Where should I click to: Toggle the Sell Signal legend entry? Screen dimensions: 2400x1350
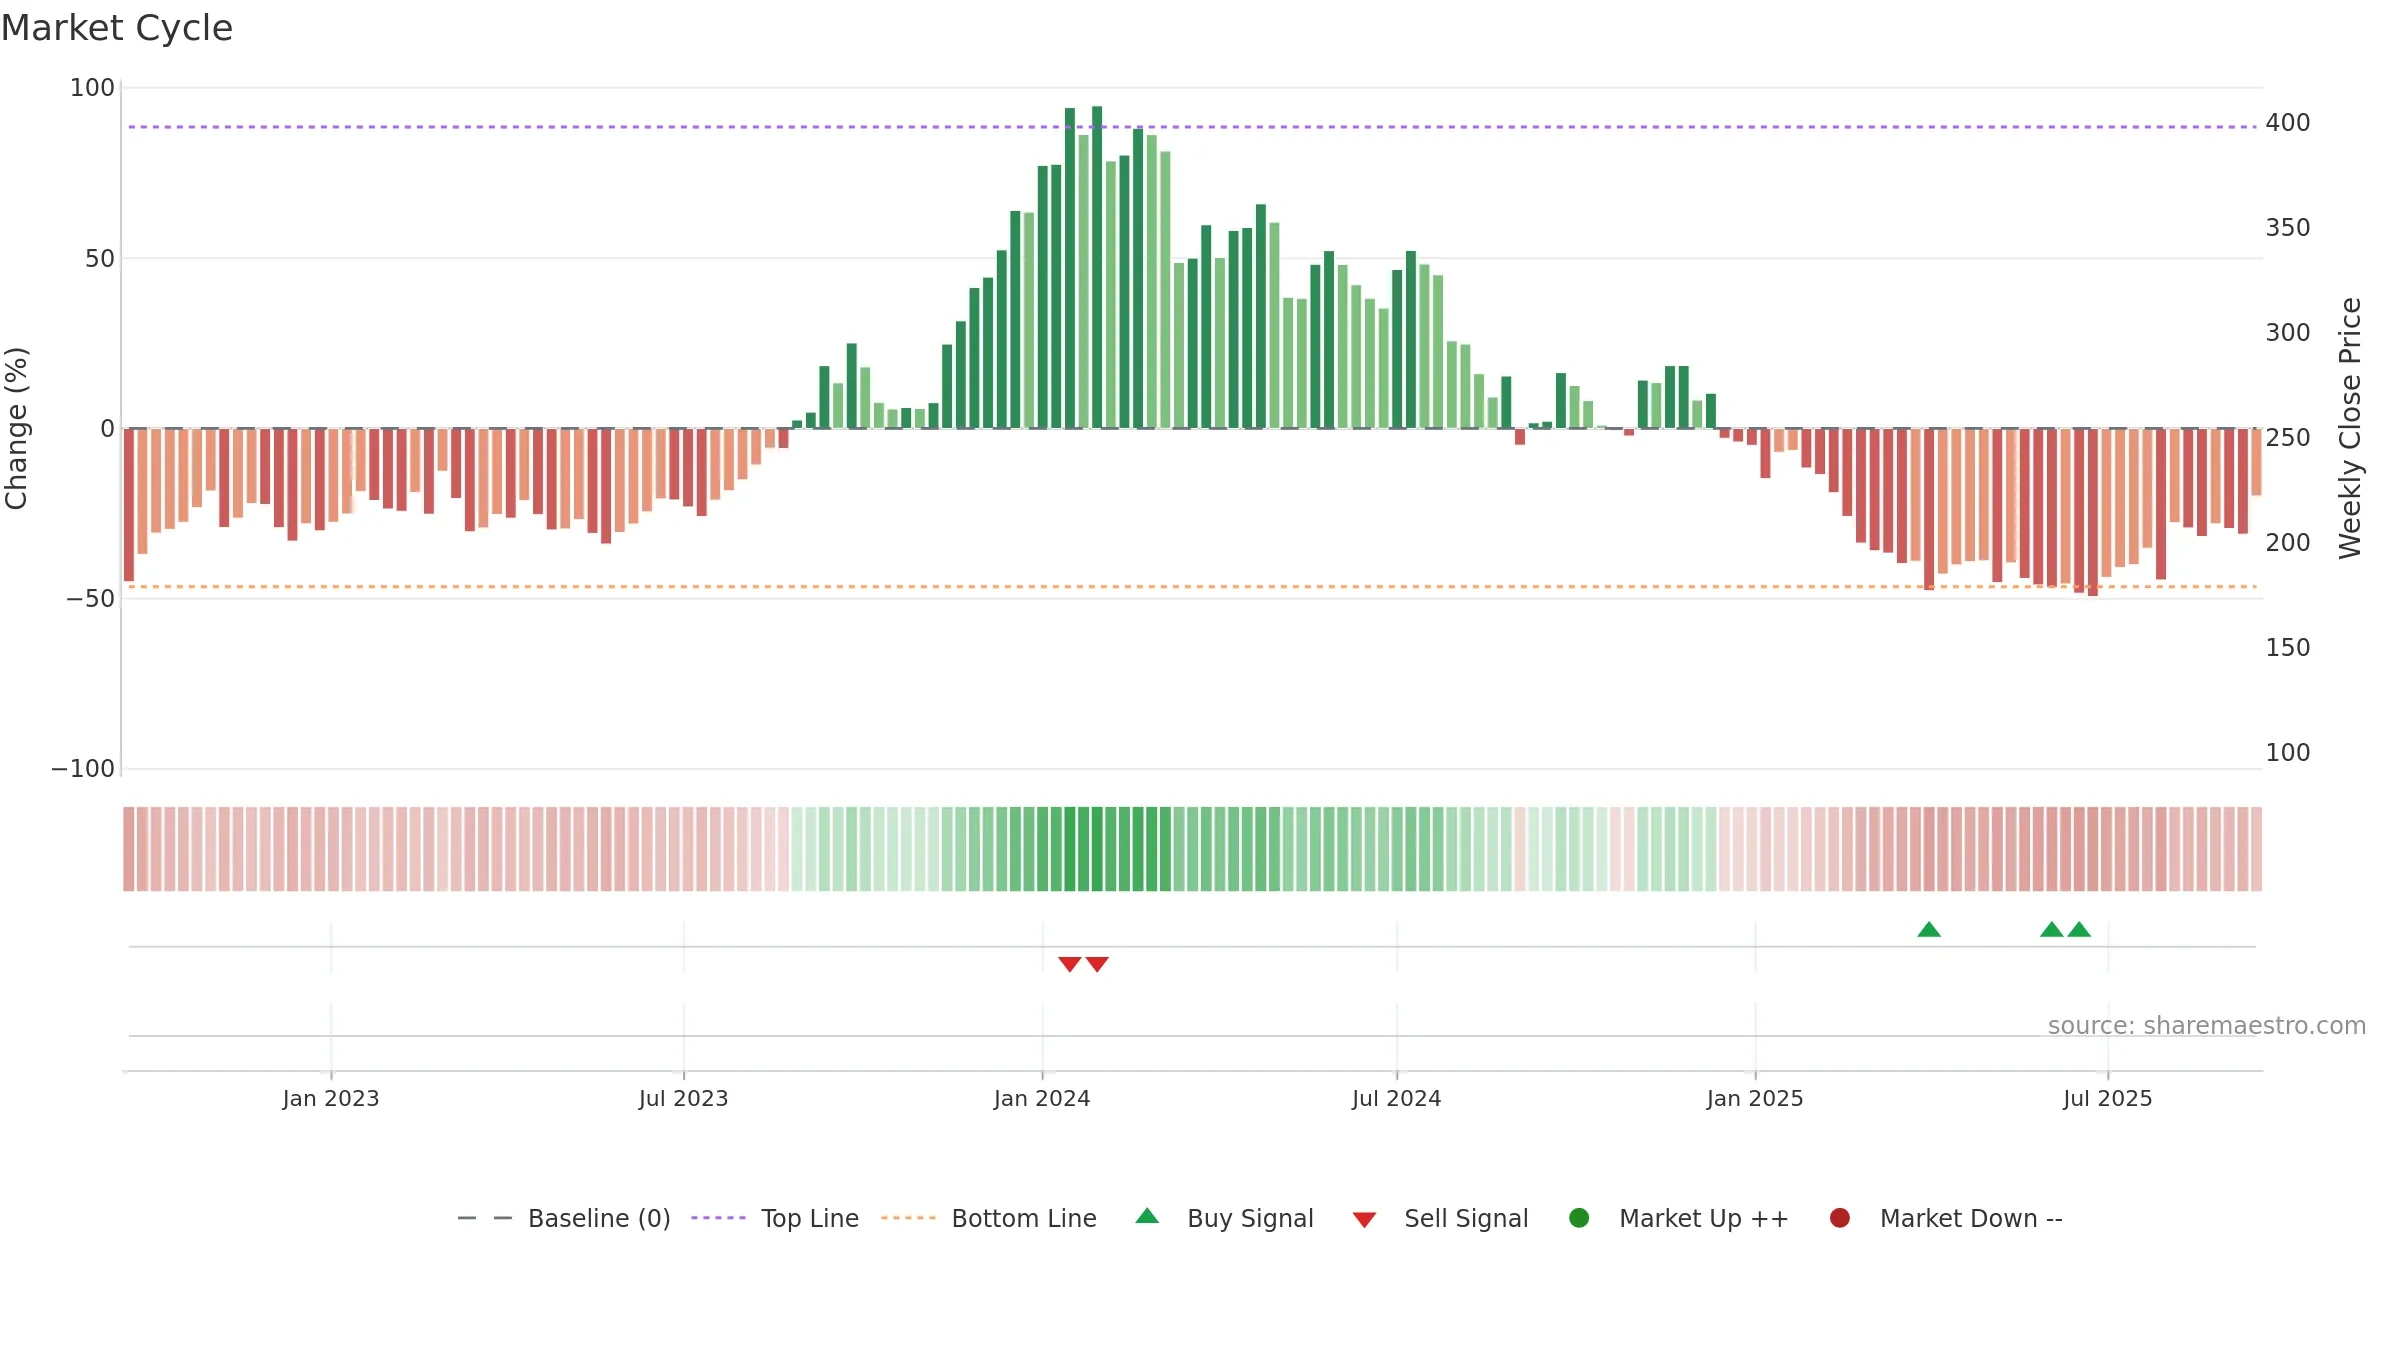1440,1218
